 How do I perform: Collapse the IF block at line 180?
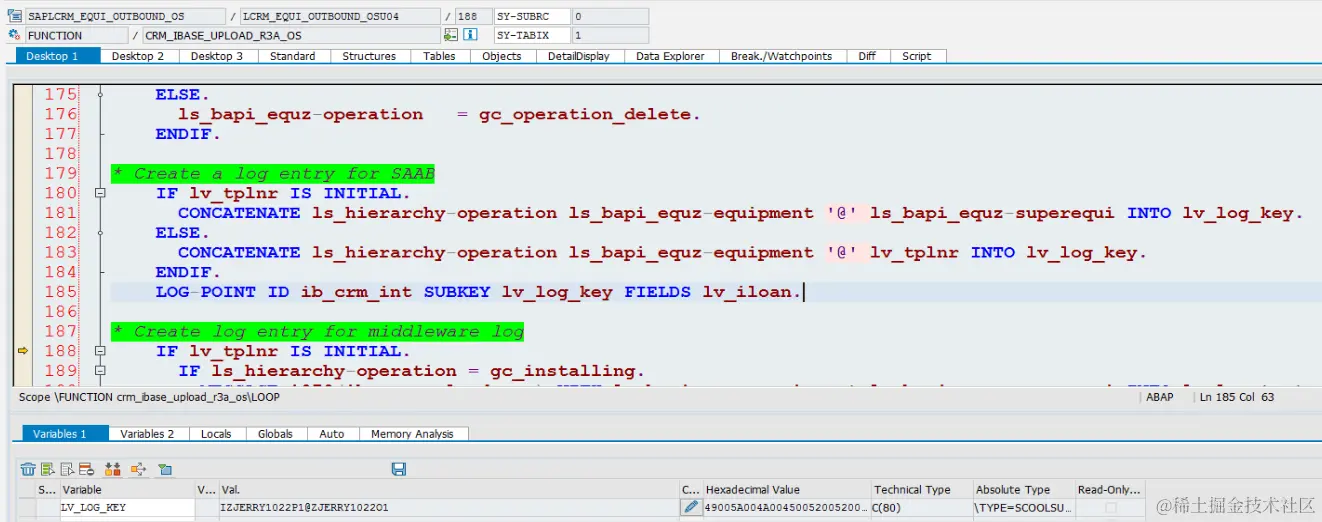[x=99, y=193]
